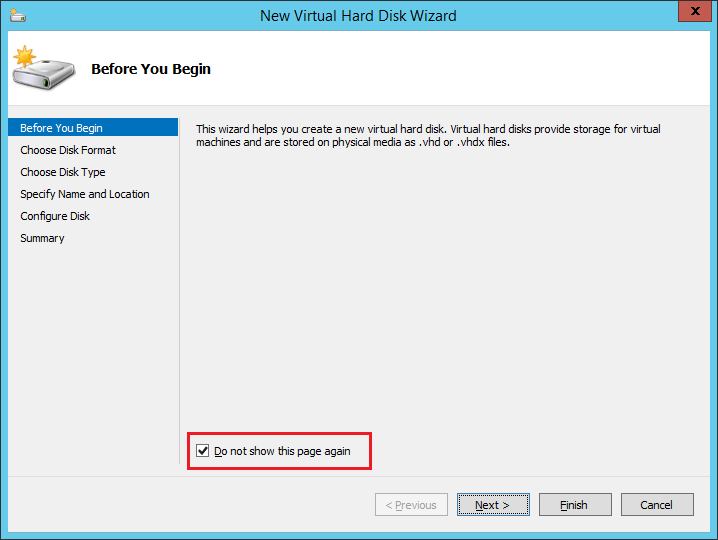Go to the Choose Disk Format step
718x540 pixels.
pos(68,150)
